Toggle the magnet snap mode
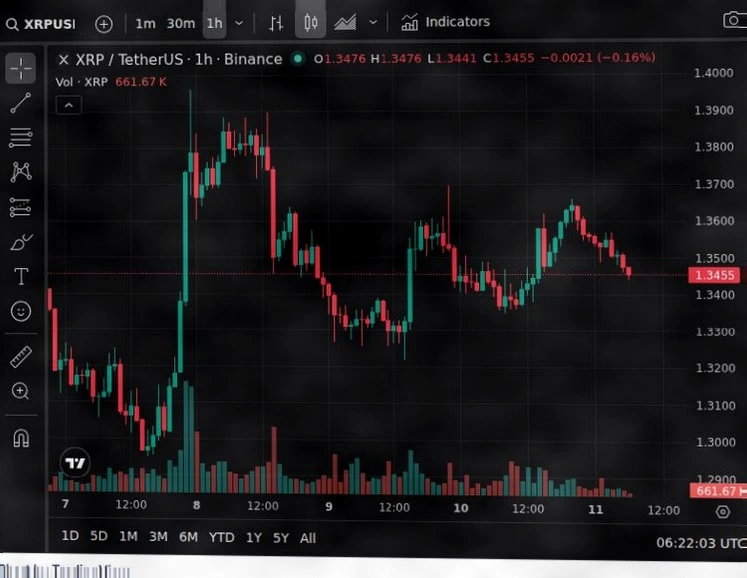This screenshot has height=578, width=747. coord(21,438)
